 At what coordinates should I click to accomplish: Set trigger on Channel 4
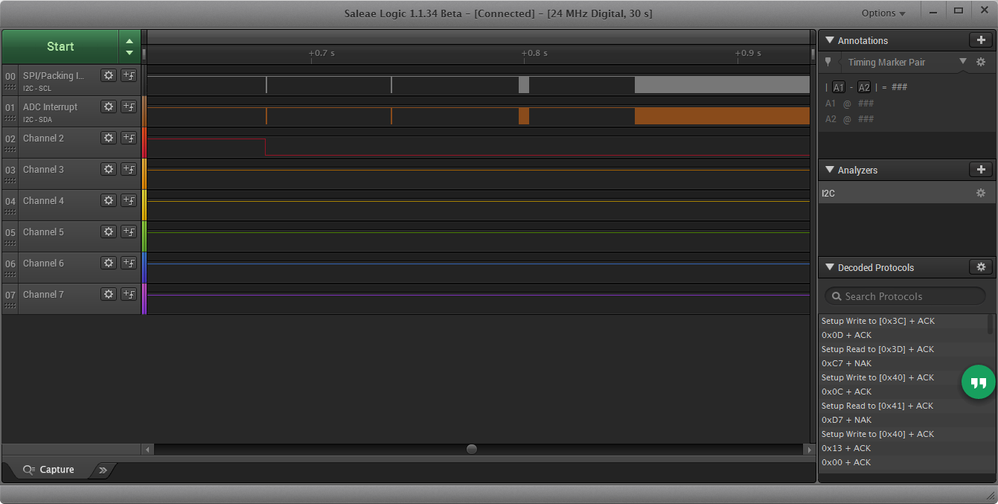click(129, 200)
